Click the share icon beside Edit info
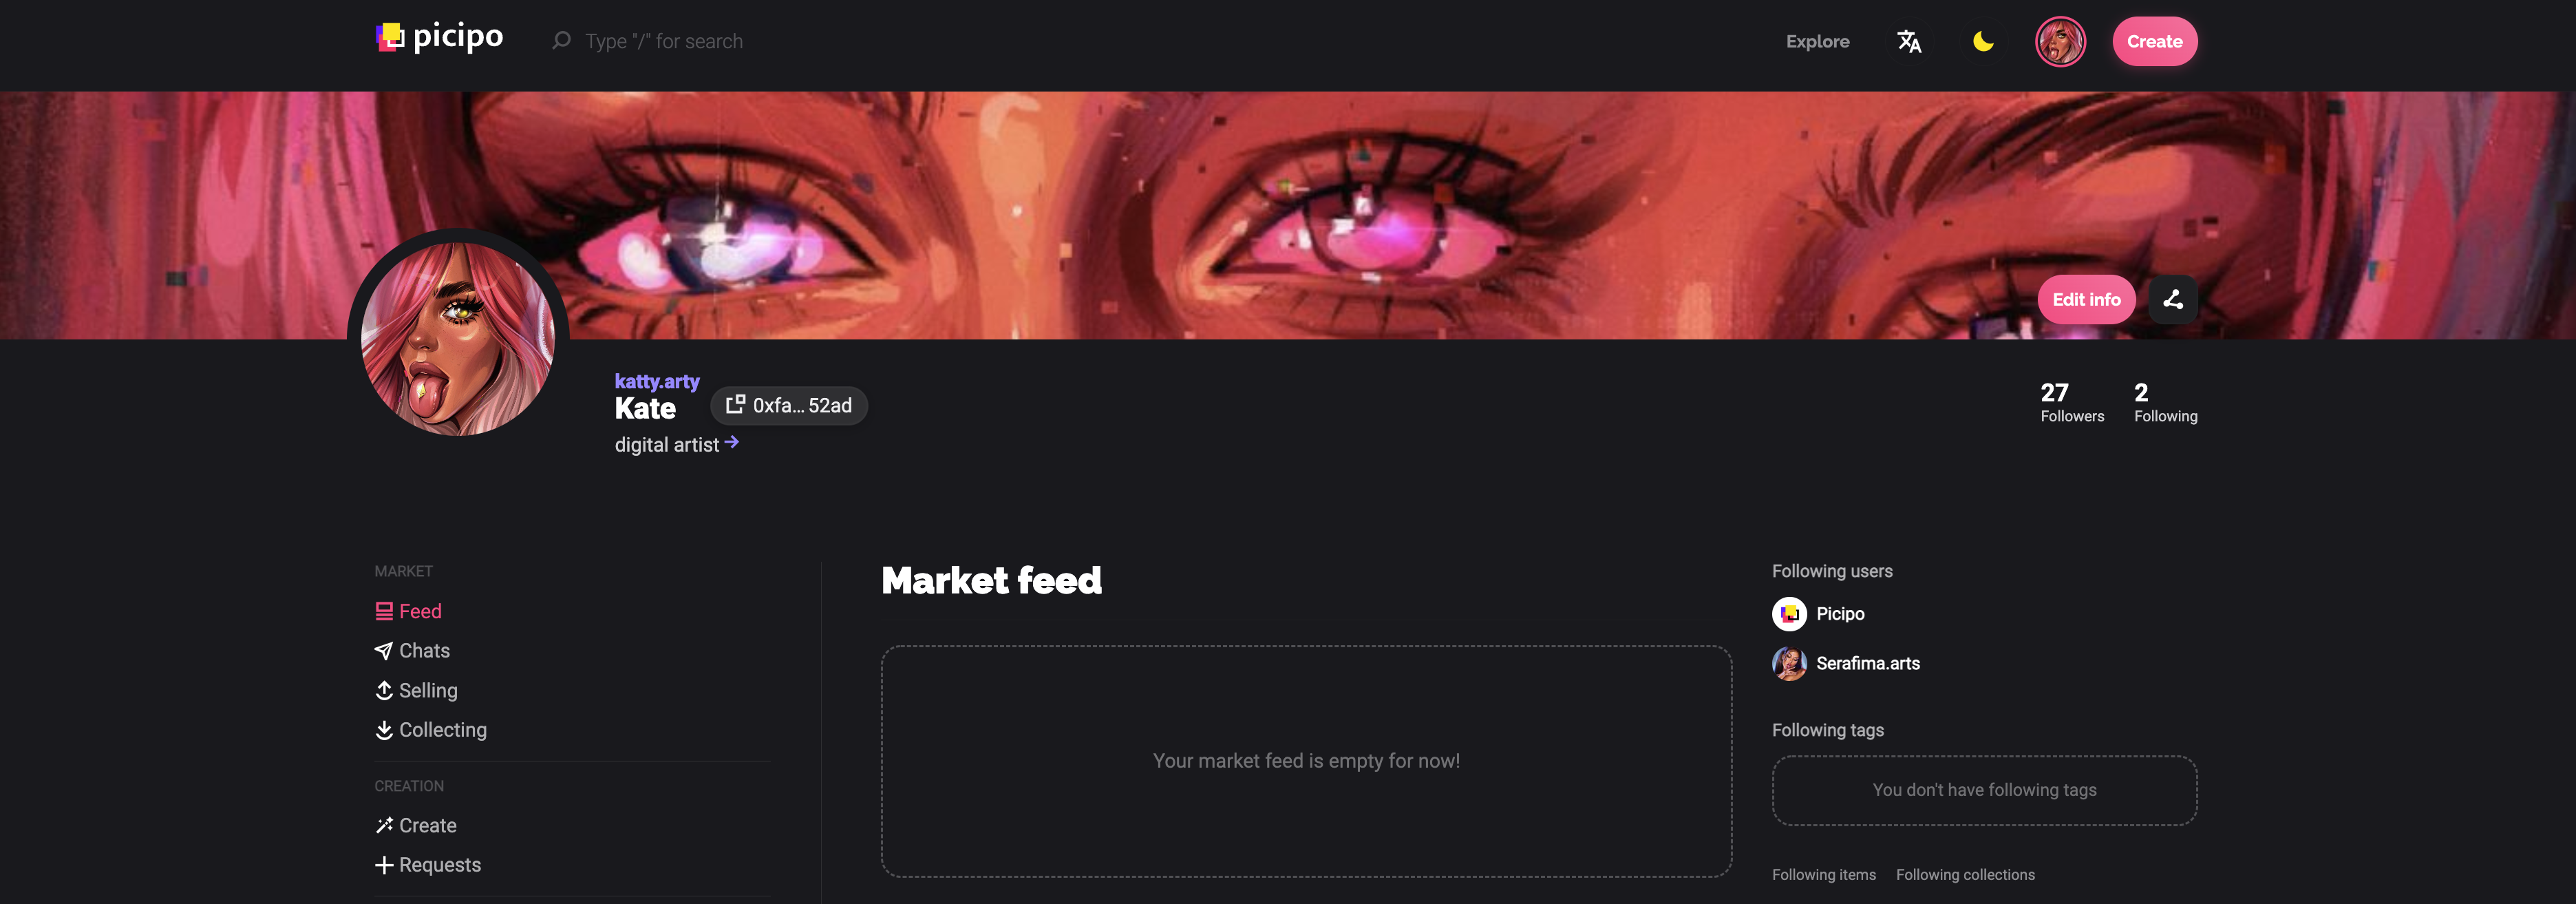The height and width of the screenshot is (904, 2576). [2173, 299]
